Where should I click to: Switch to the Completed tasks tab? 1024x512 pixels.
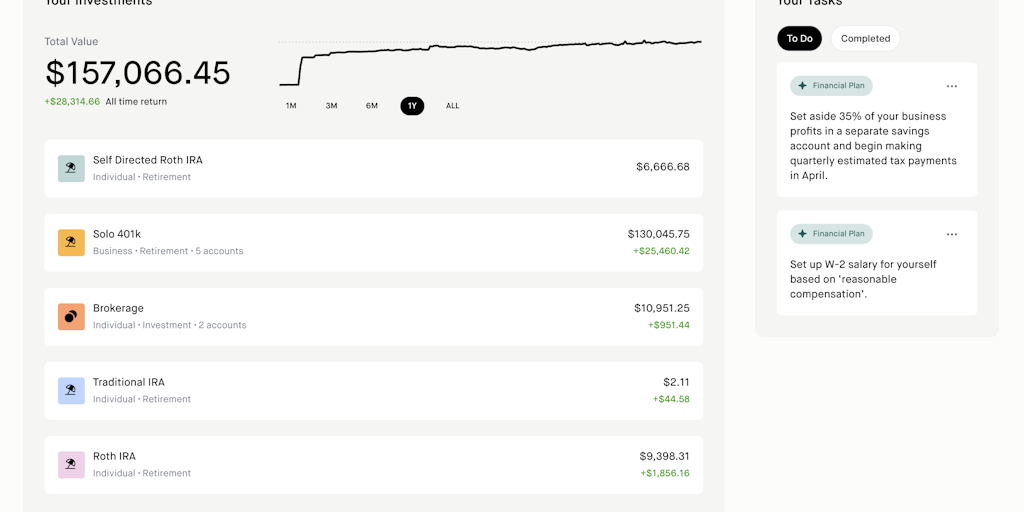(x=865, y=39)
